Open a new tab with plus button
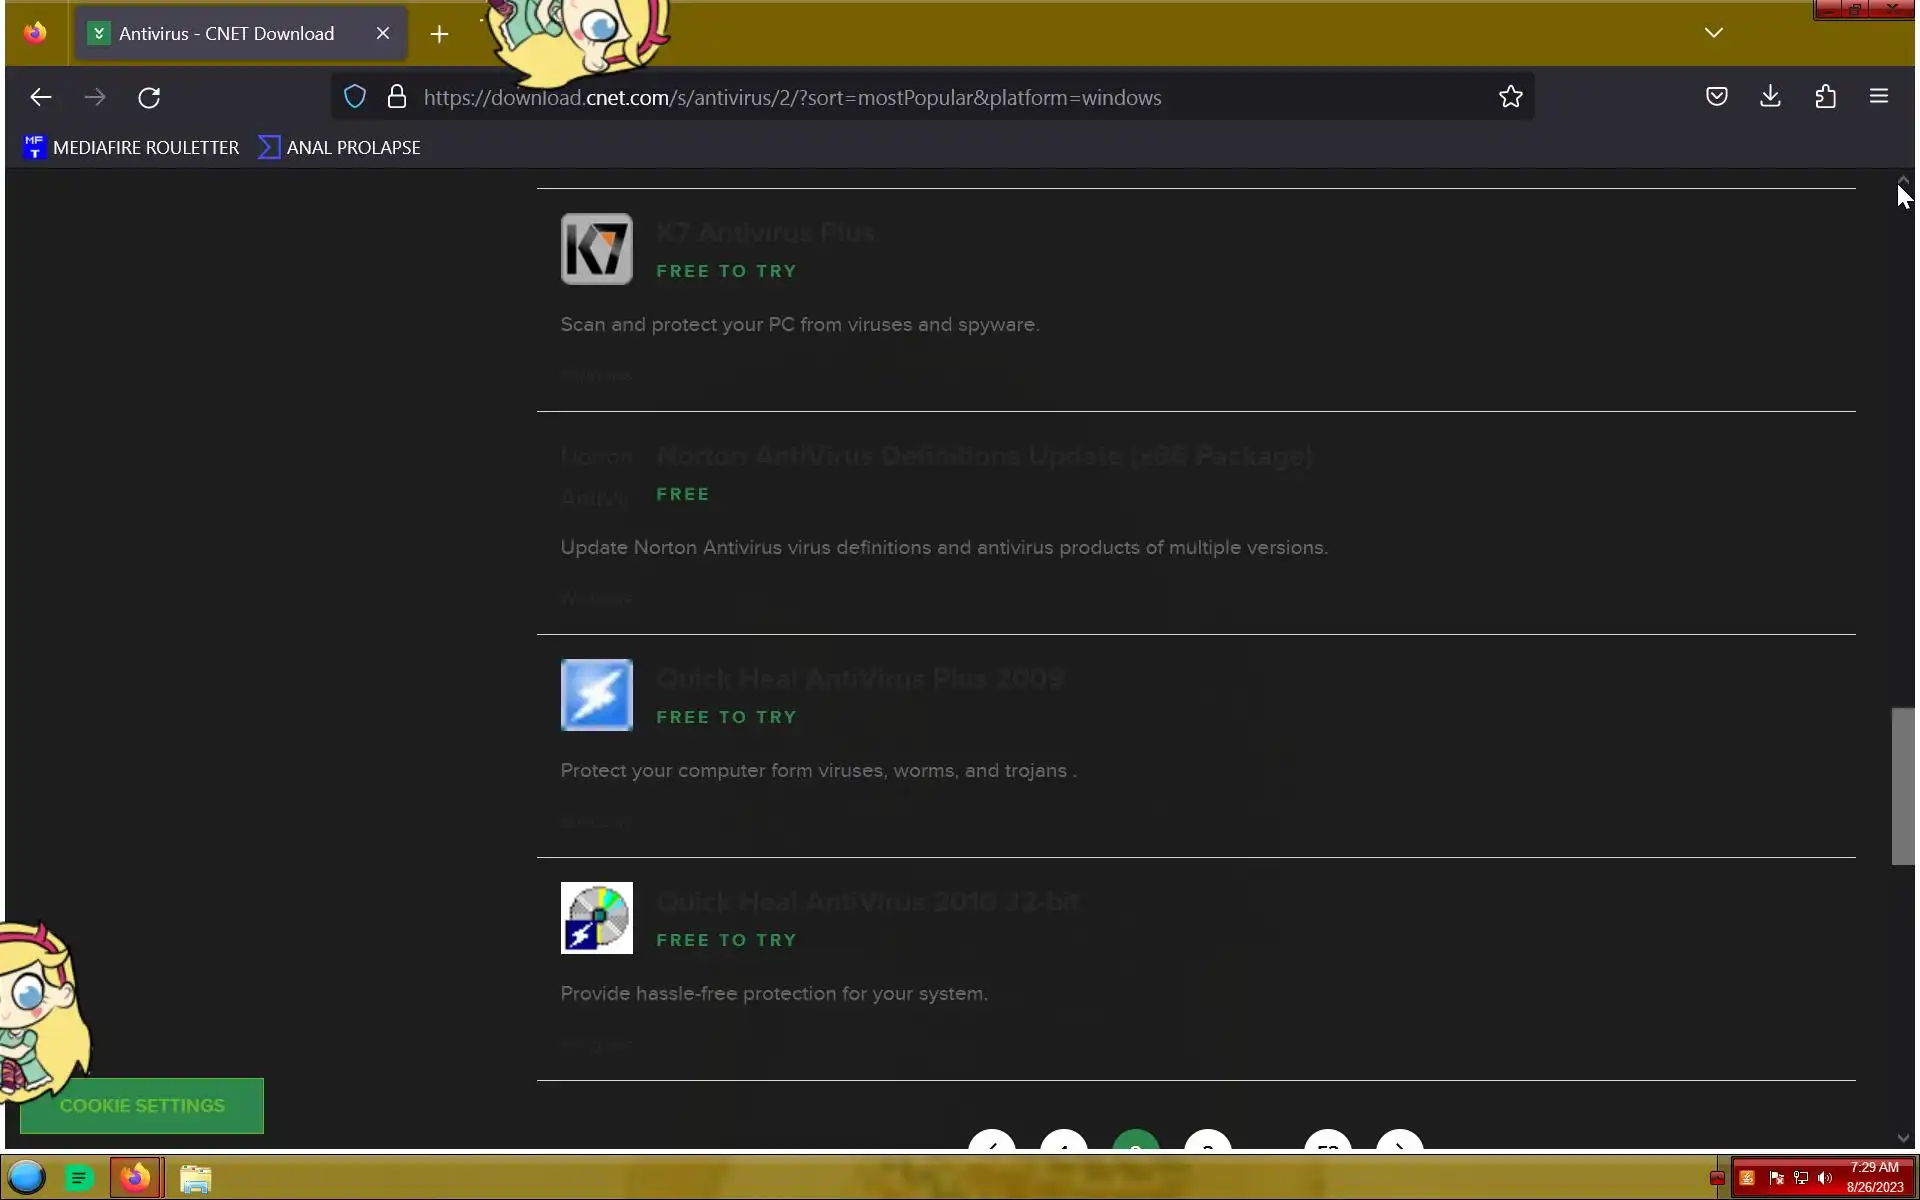 pyautogui.click(x=439, y=34)
